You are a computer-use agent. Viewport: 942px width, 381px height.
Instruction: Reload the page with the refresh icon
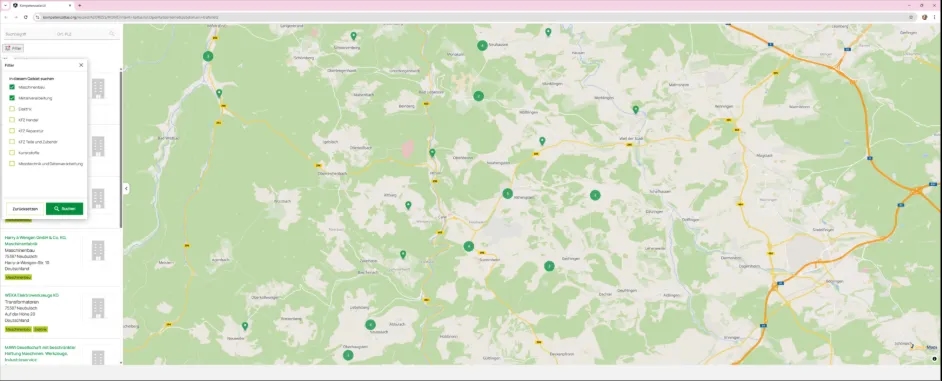(x=25, y=17)
